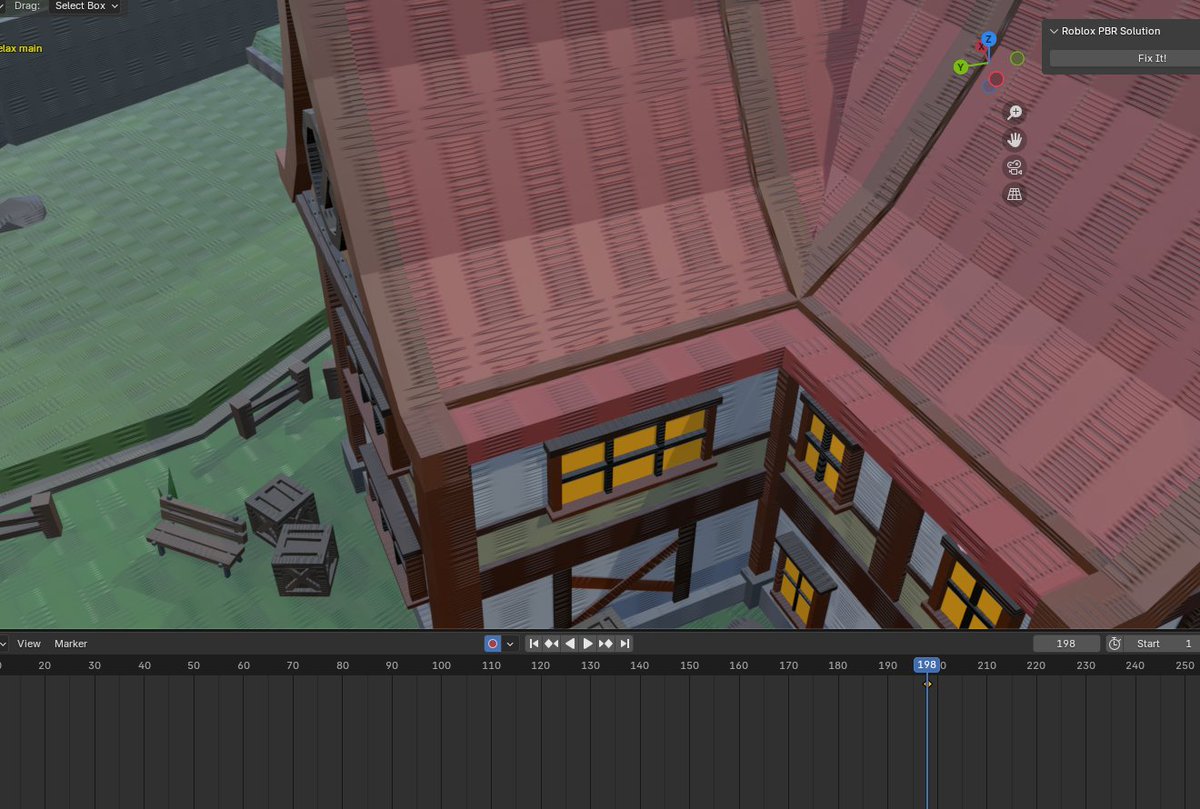Click the blue 198 playhead marker
This screenshot has width=1200, height=809.
pos(927,665)
